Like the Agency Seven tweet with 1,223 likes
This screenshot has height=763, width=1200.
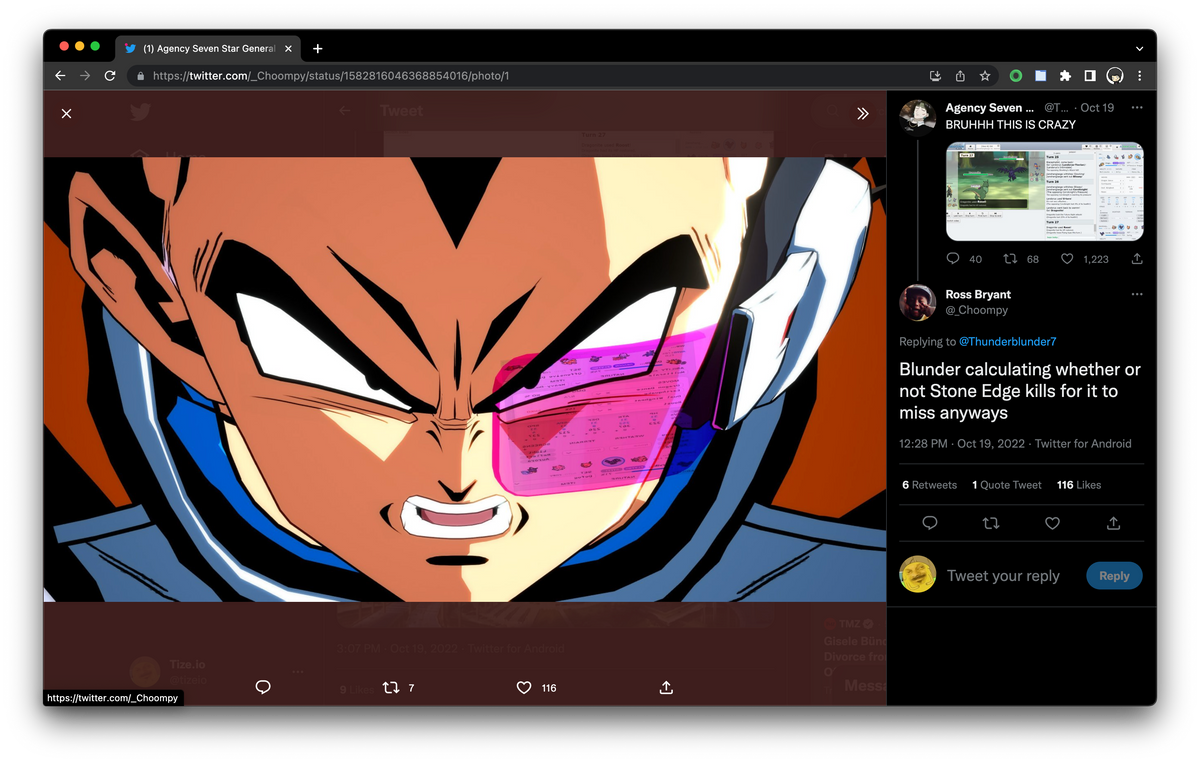(x=1067, y=259)
